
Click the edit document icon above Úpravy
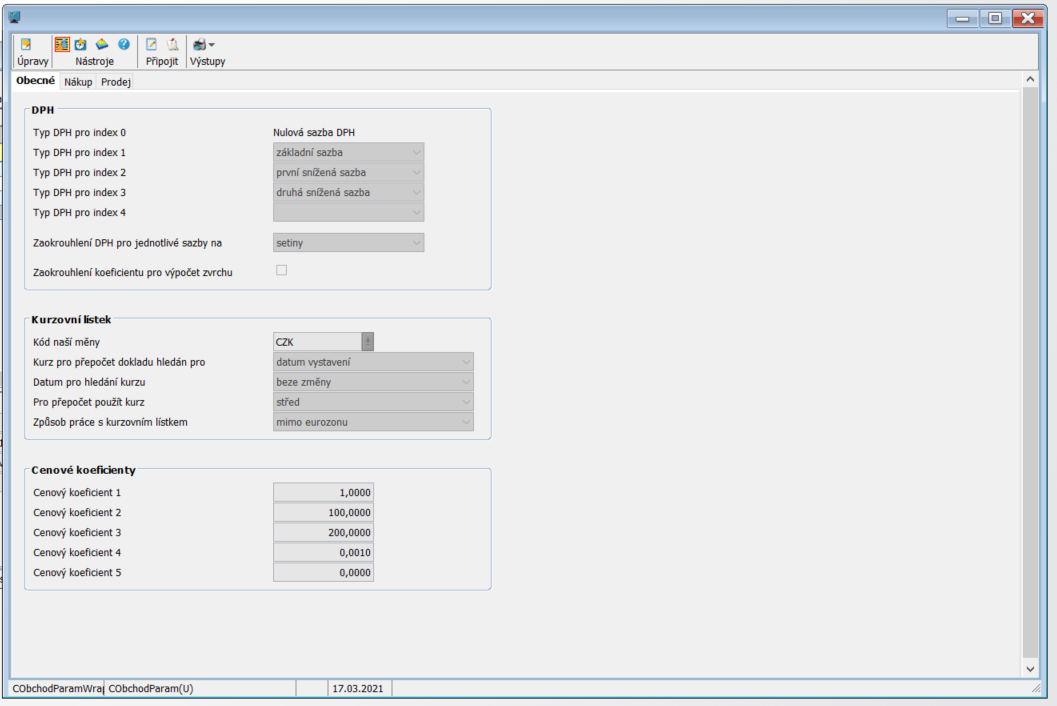point(26,45)
